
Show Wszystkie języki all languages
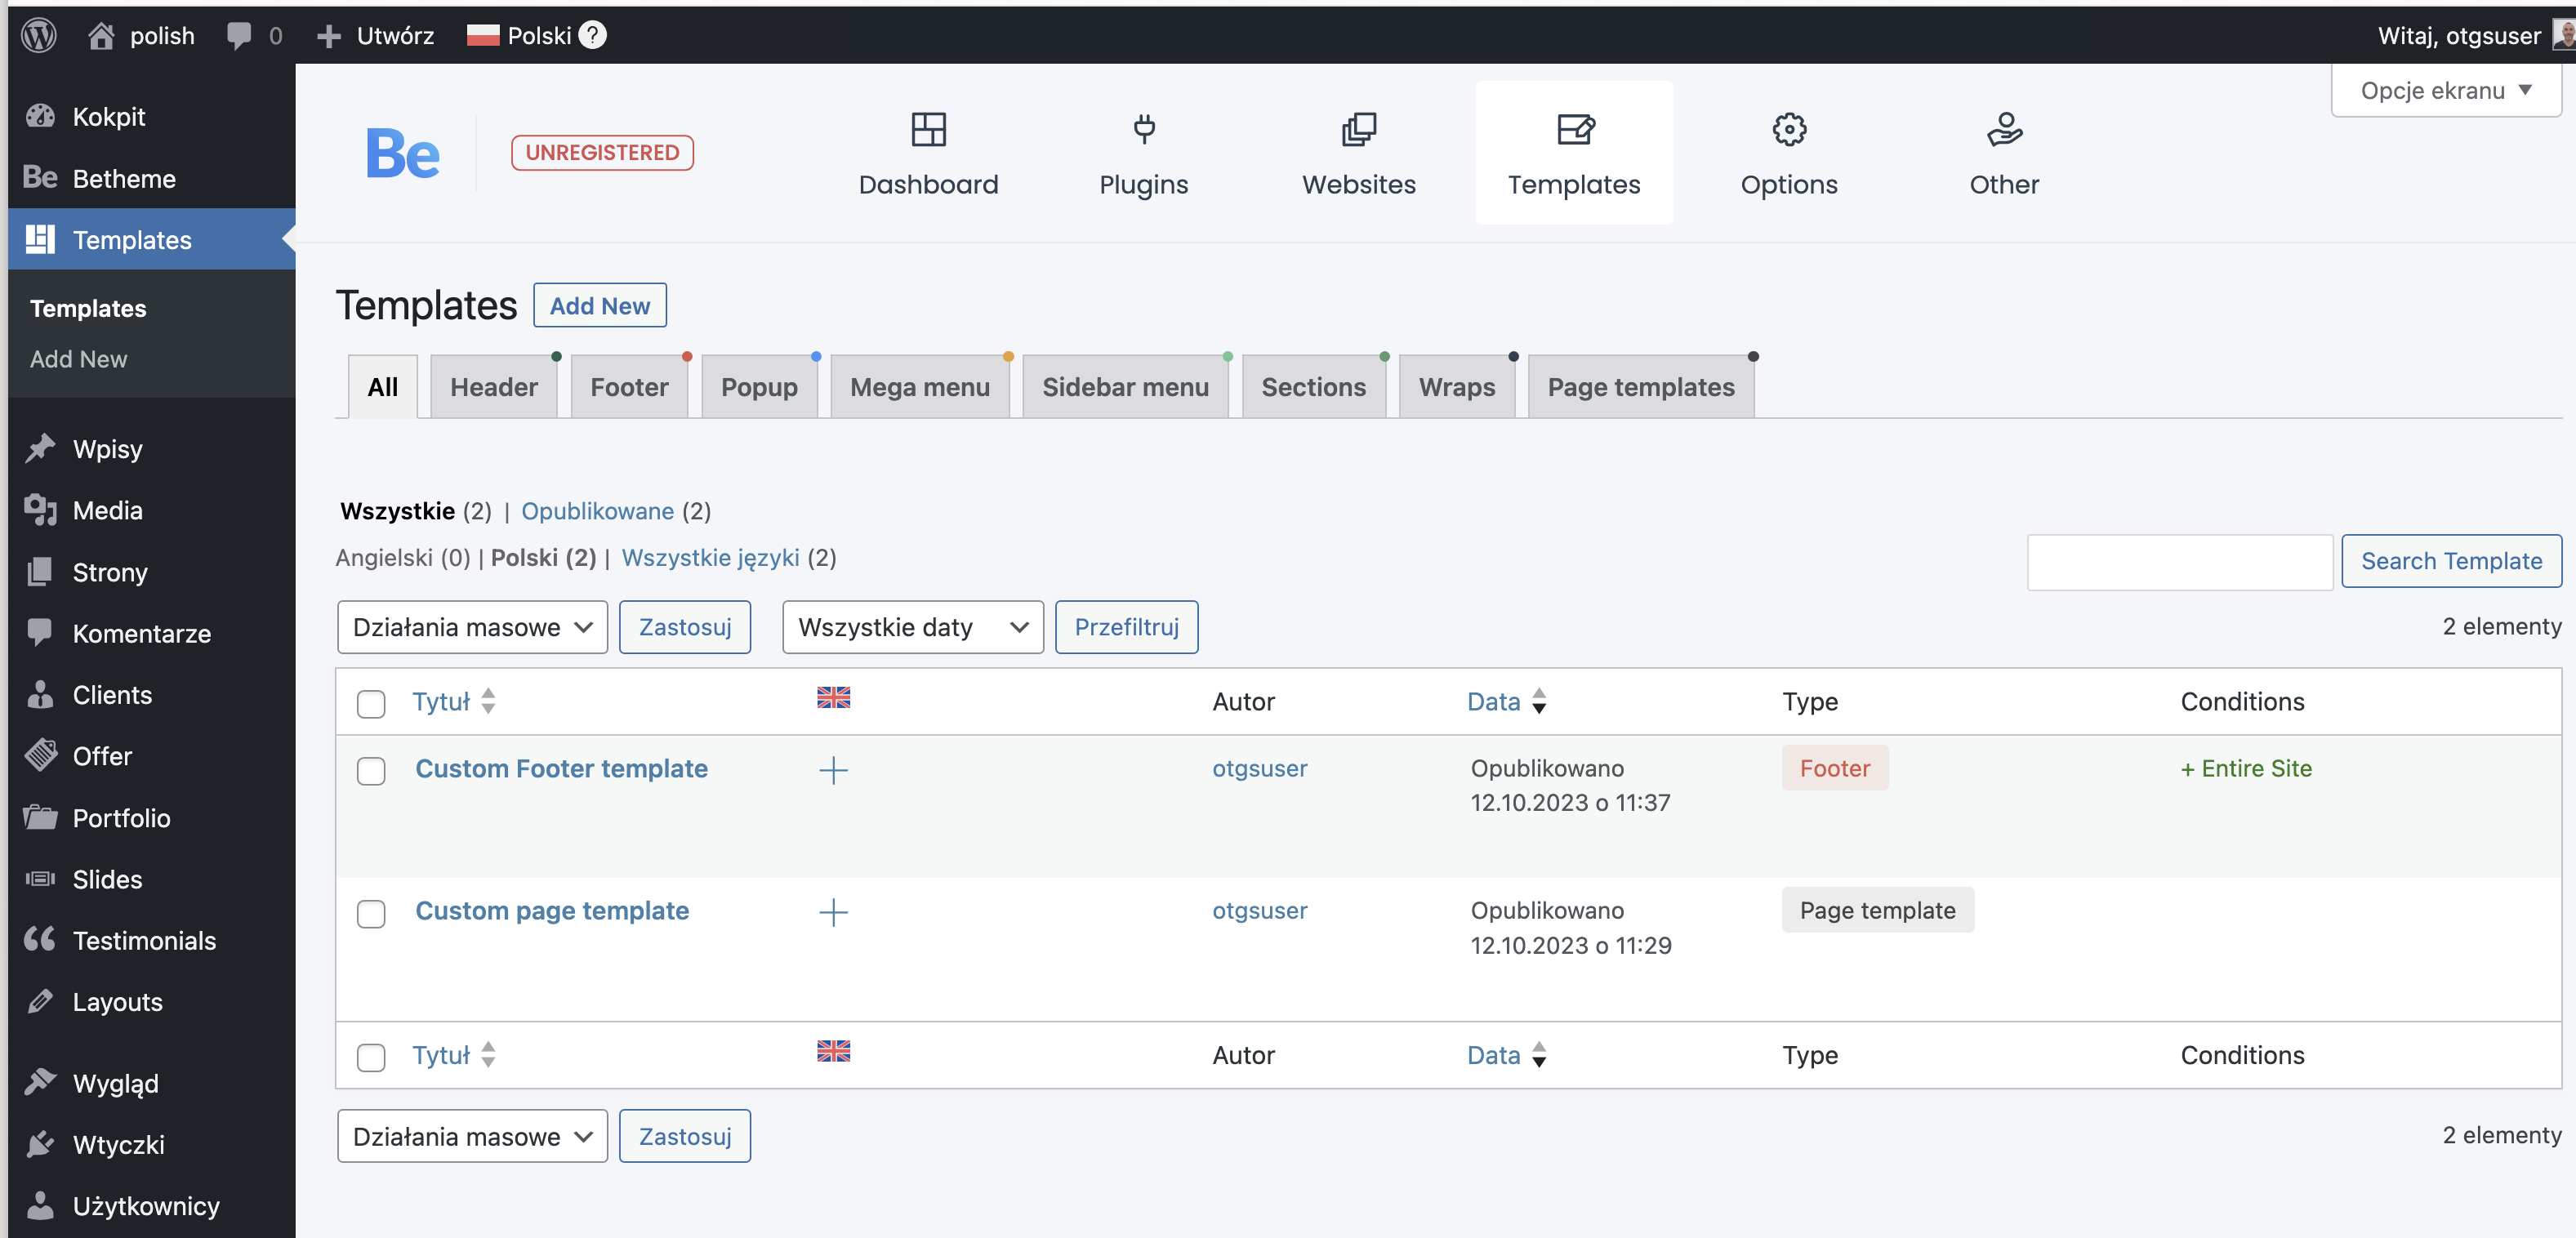[x=710, y=557]
